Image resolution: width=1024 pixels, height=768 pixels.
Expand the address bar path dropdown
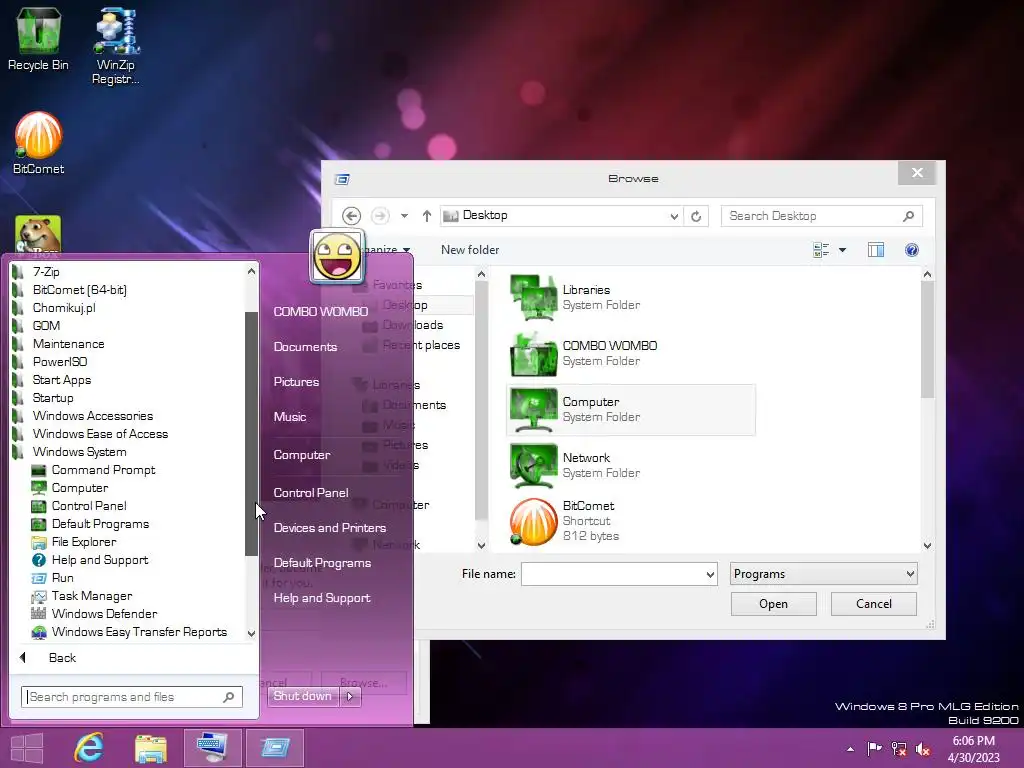pyautogui.click(x=674, y=216)
